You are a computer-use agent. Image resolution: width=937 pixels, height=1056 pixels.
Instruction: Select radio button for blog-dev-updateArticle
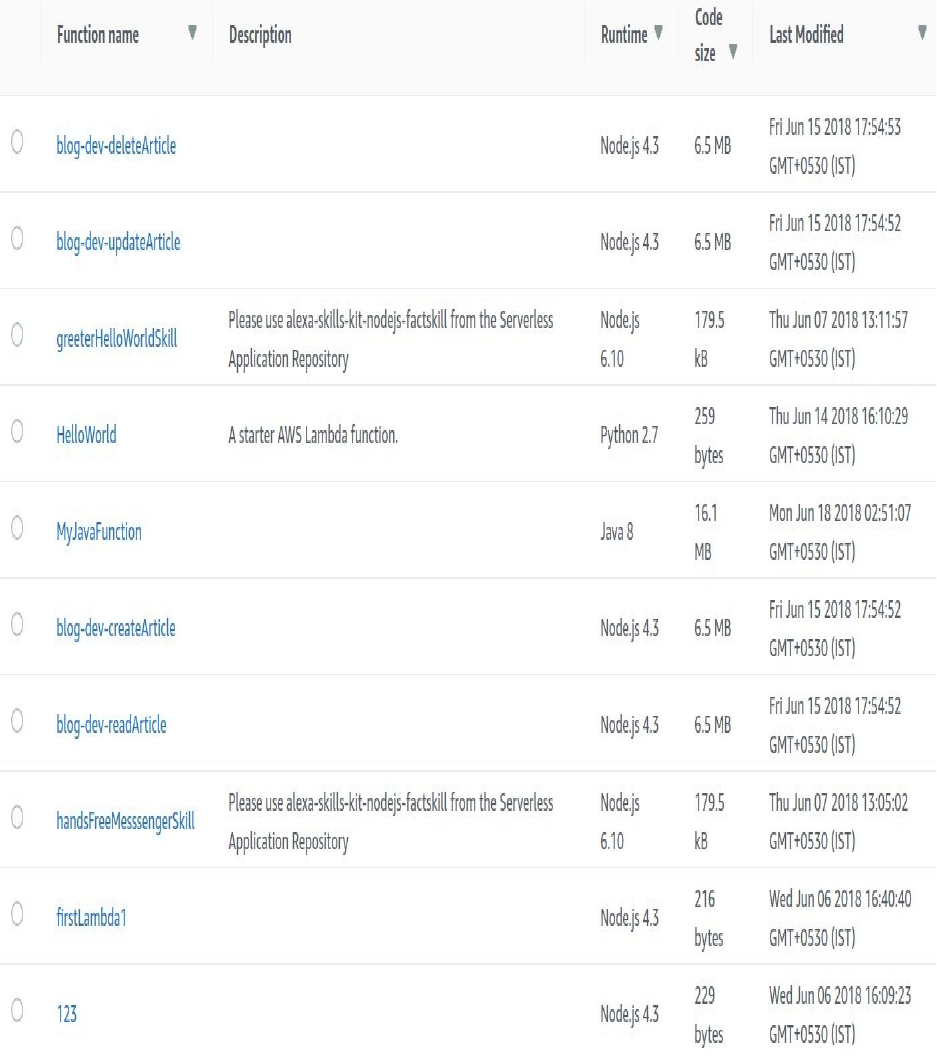point(17,240)
